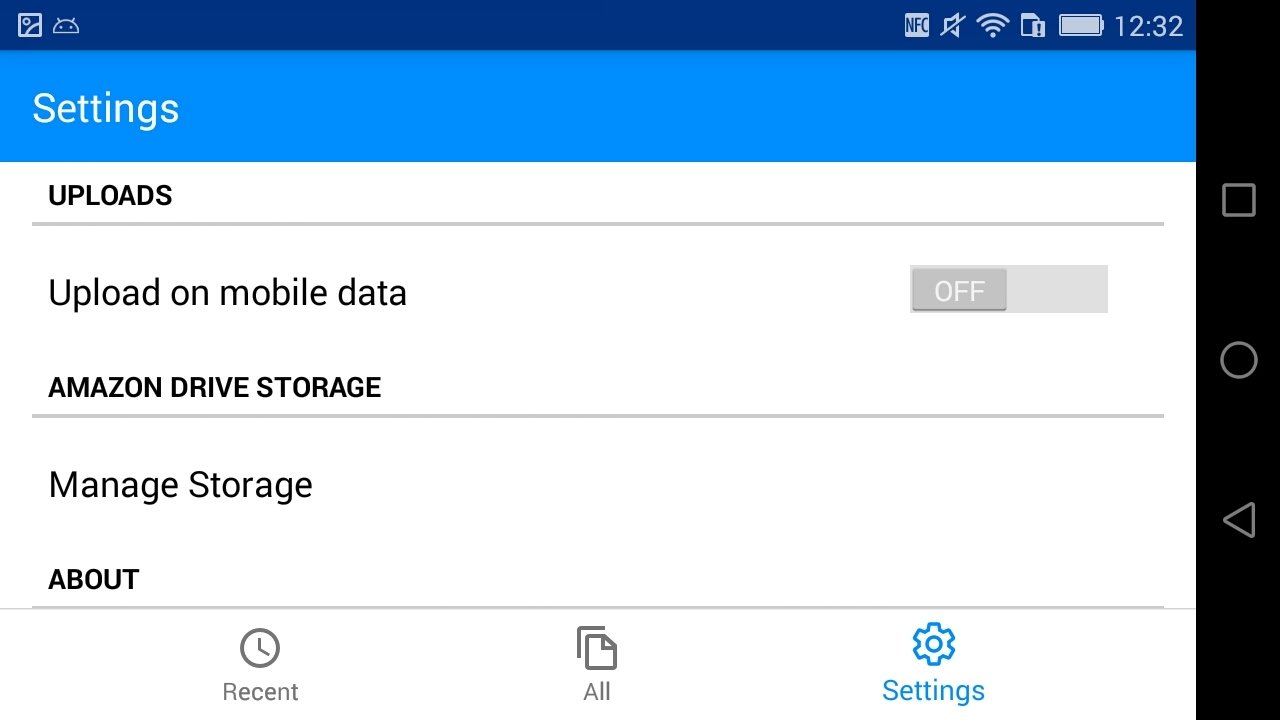The image size is (1280, 720).
Task: Open the All files icon
Action: tap(597, 648)
